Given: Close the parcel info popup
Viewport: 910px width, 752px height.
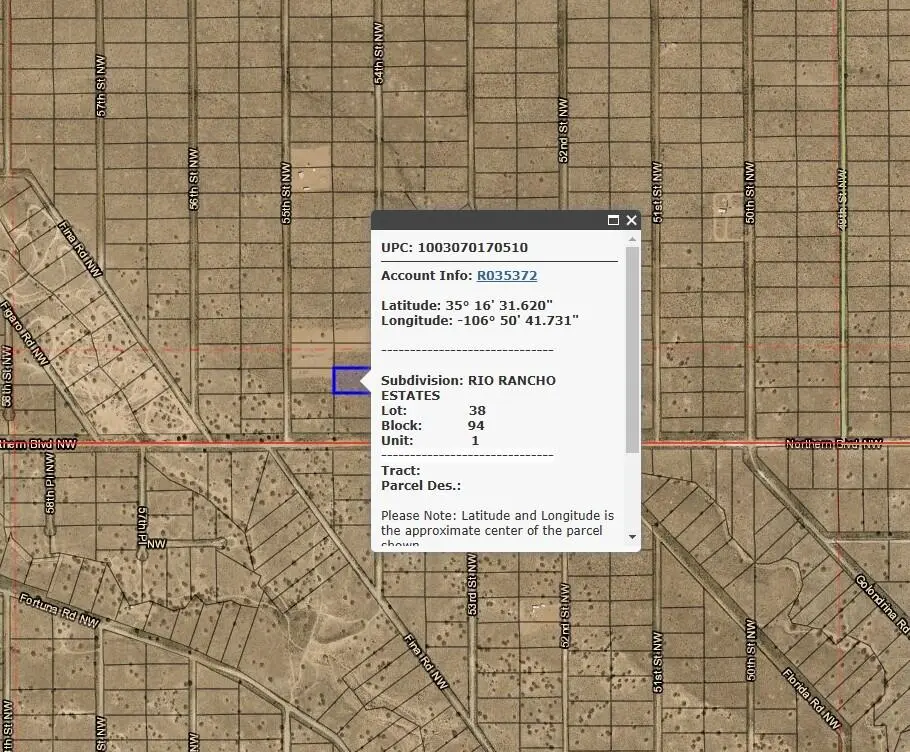Looking at the screenshot, I should 631,220.
